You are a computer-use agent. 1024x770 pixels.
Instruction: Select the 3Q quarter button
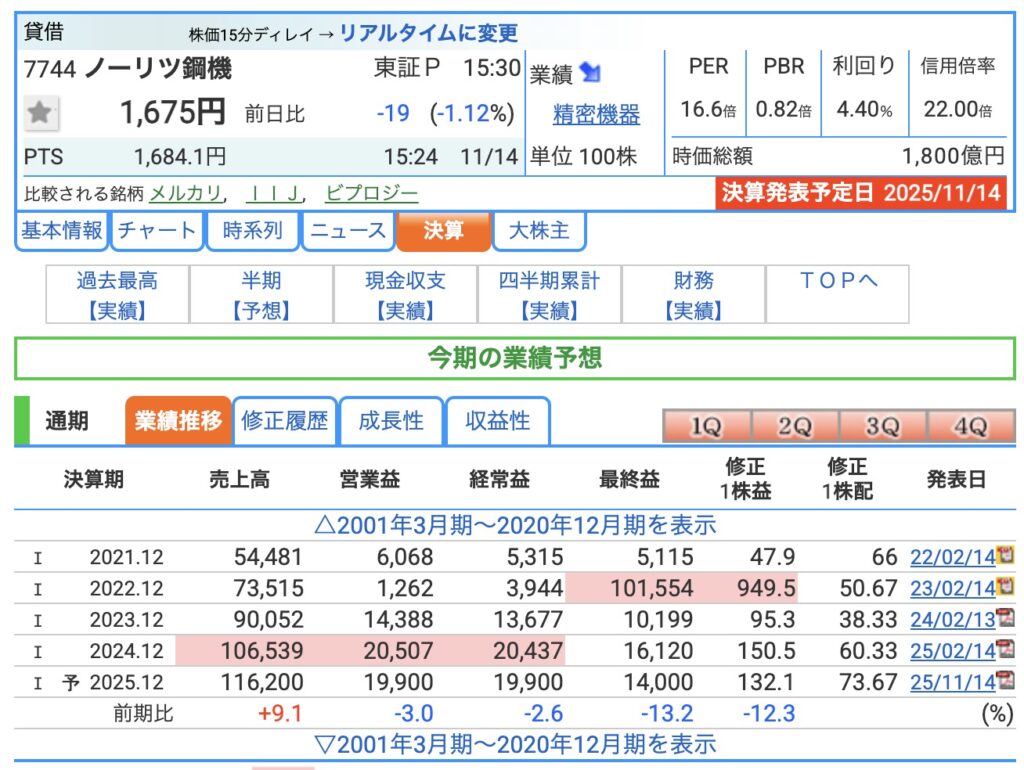(882, 426)
